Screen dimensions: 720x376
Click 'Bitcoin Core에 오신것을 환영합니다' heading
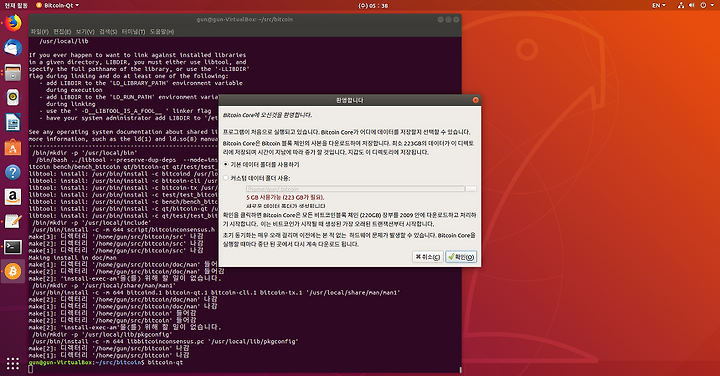(267, 115)
